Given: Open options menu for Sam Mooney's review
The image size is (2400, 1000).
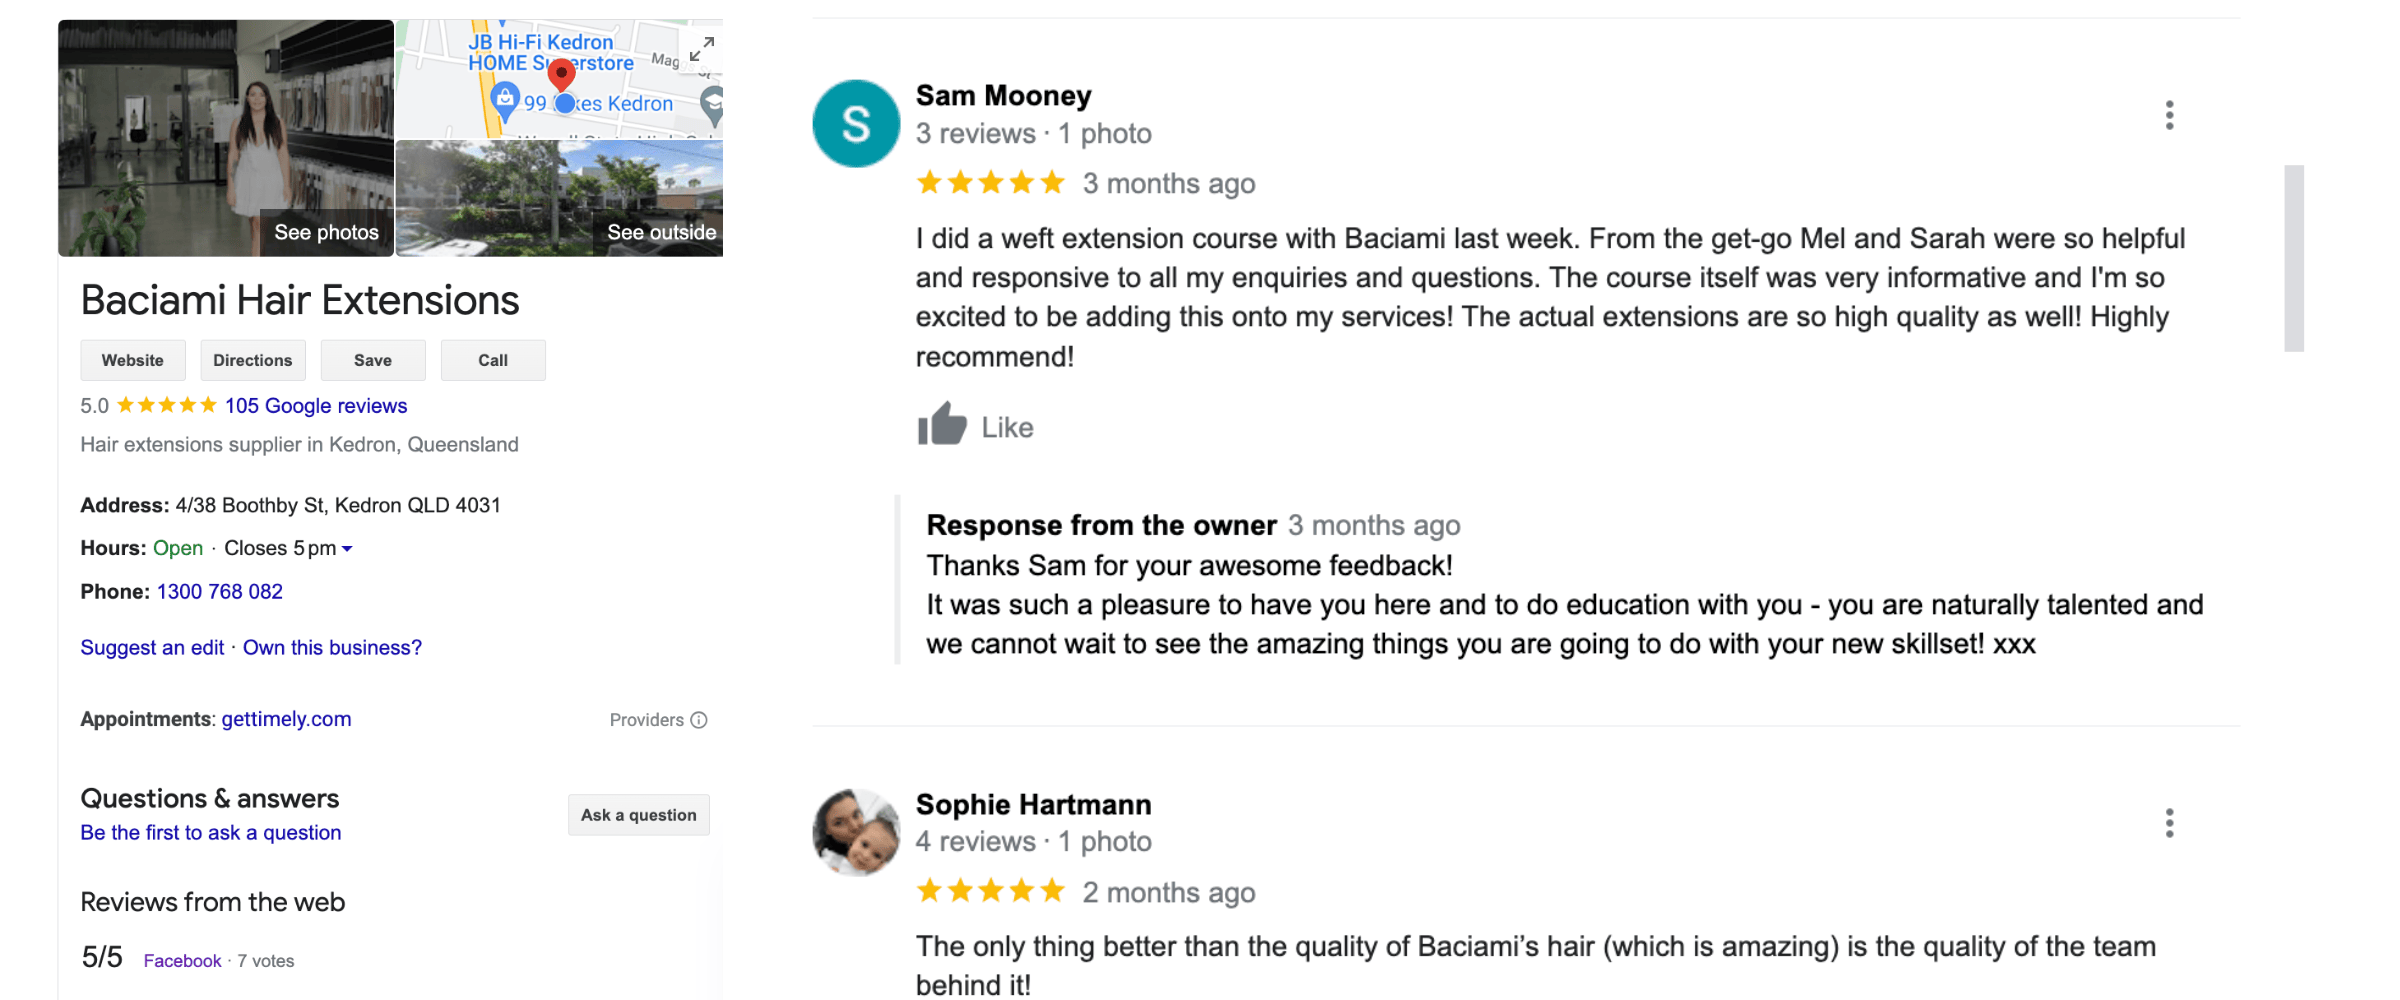Looking at the screenshot, I should 2169,115.
